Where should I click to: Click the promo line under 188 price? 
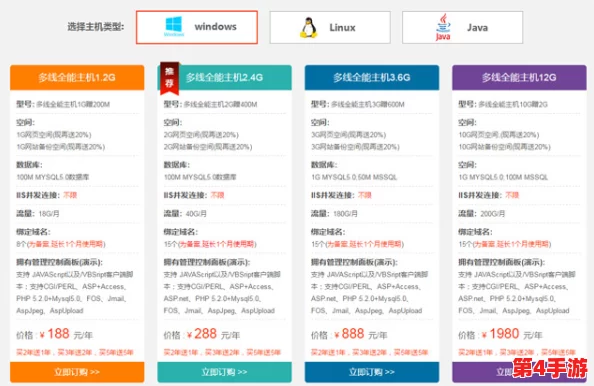click(x=75, y=352)
